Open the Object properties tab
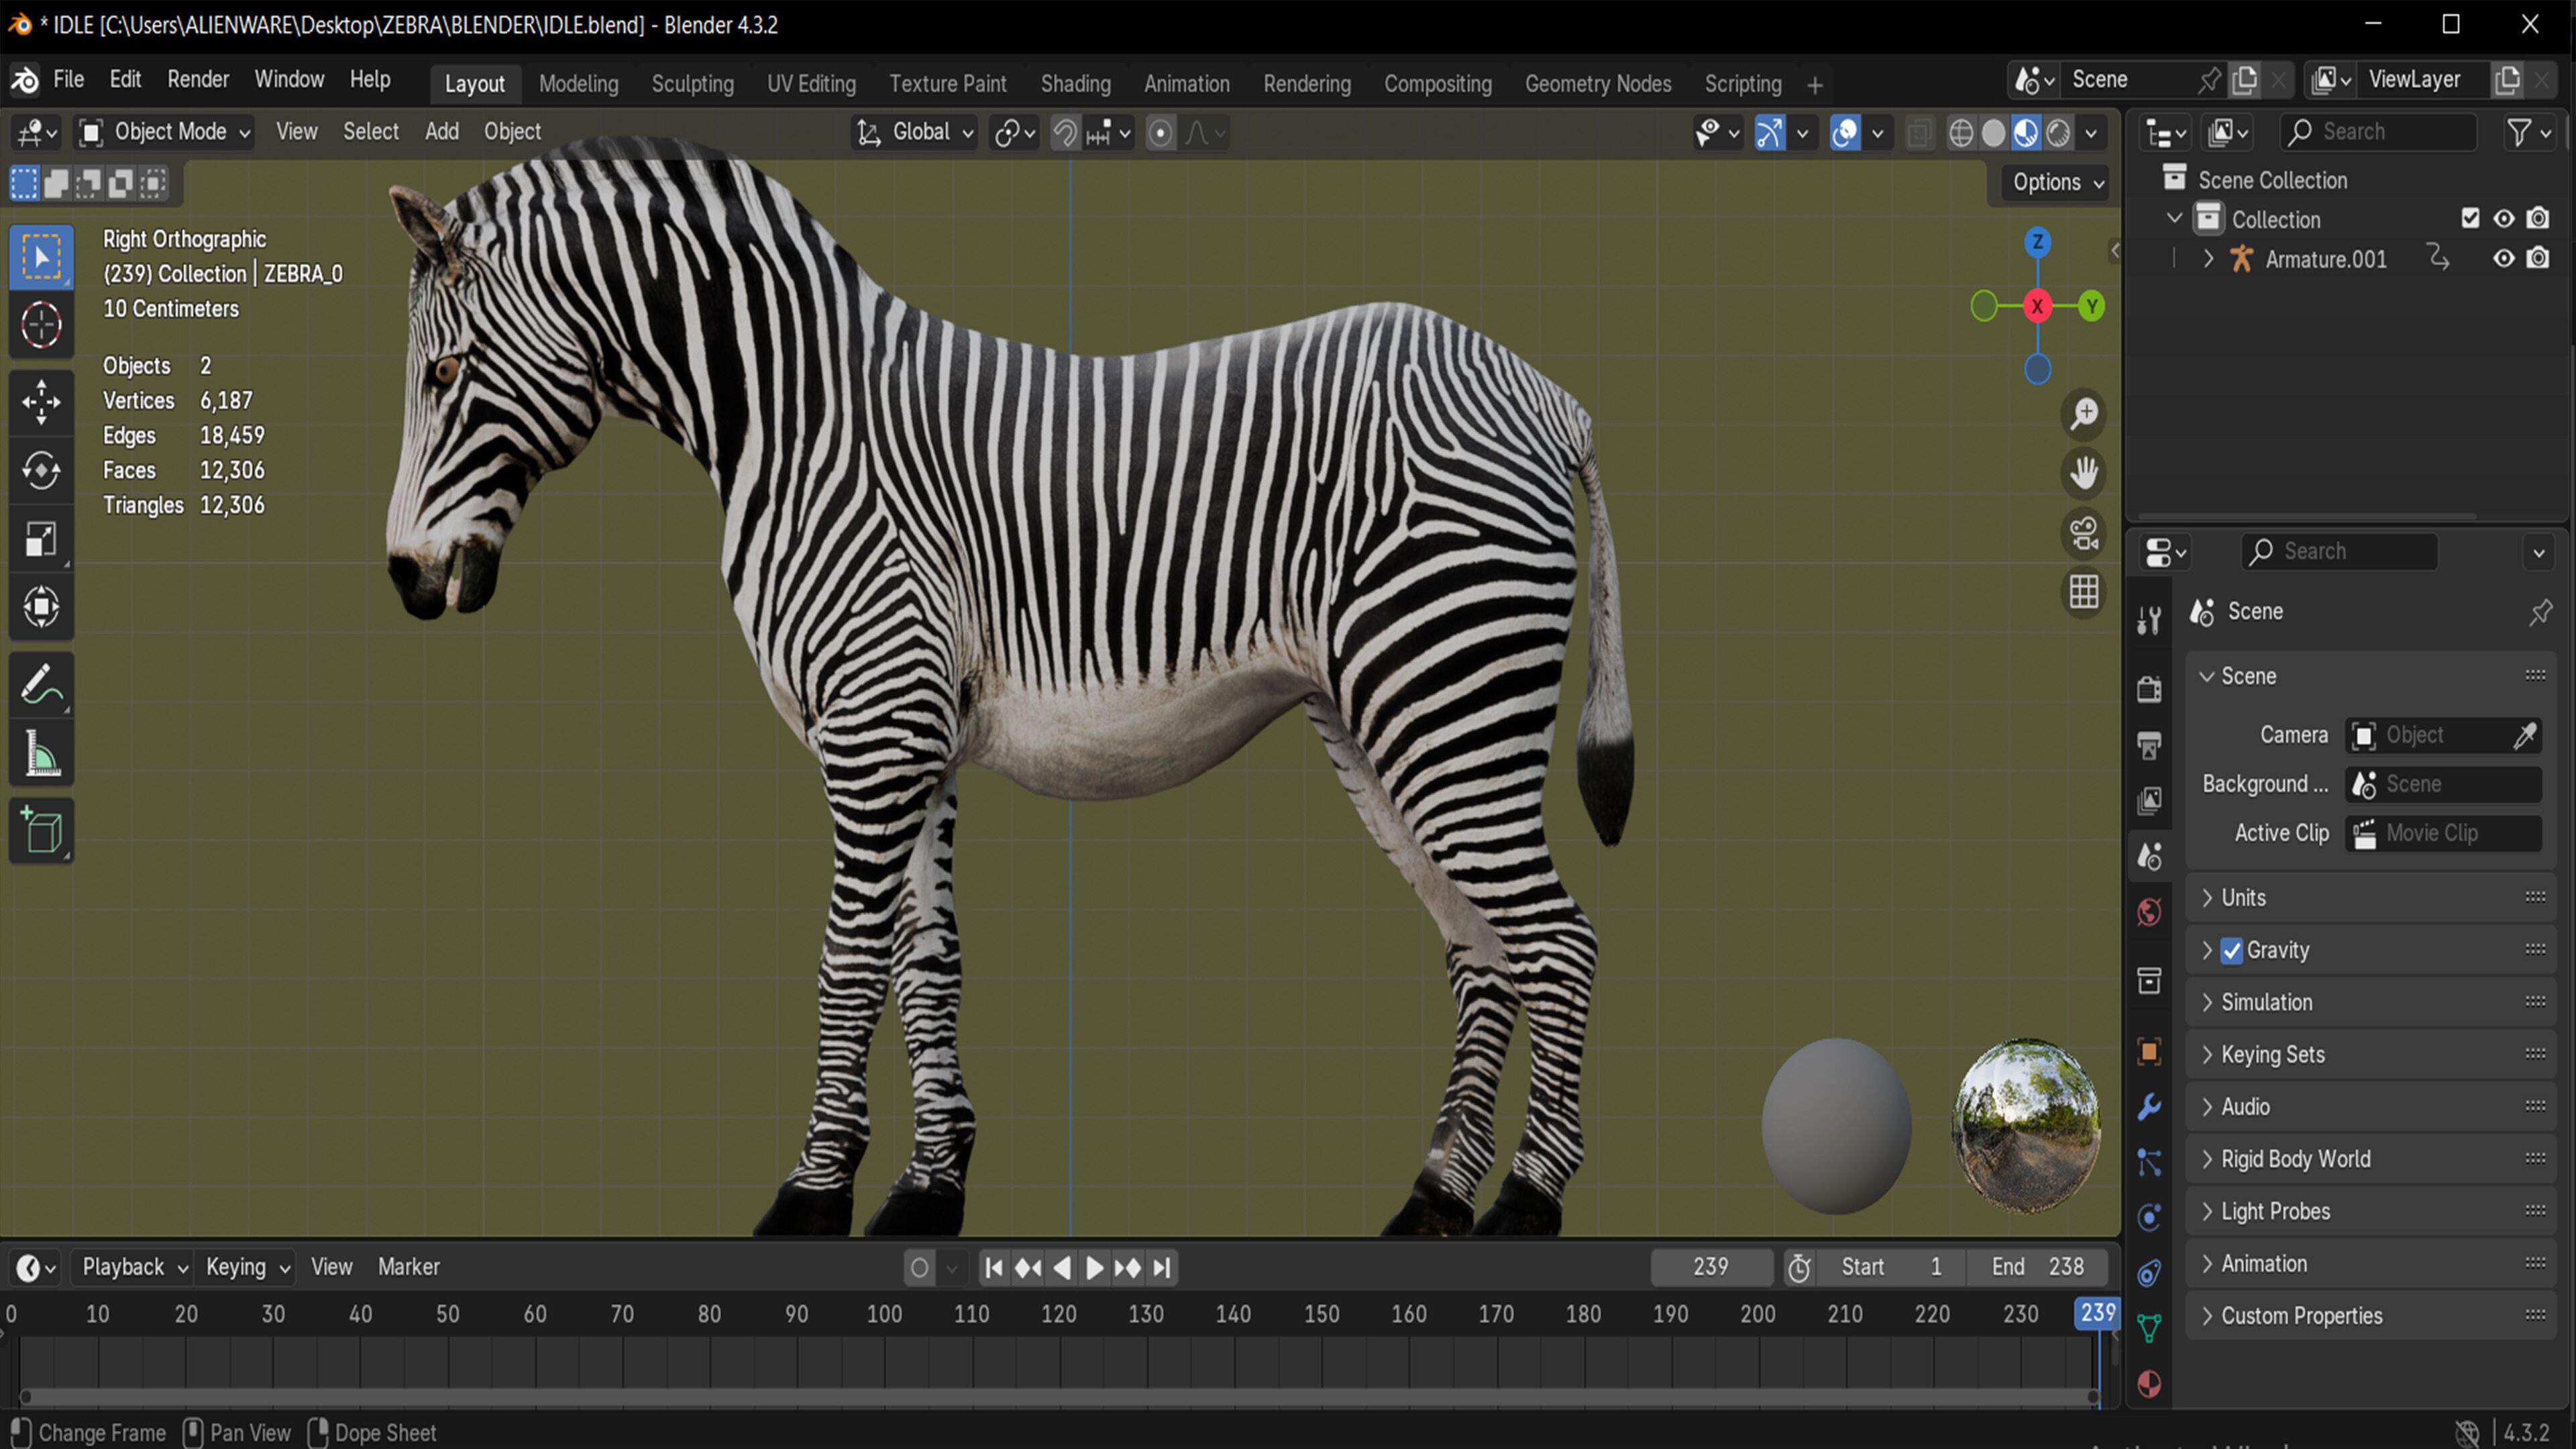 click(x=2149, y=1051)
